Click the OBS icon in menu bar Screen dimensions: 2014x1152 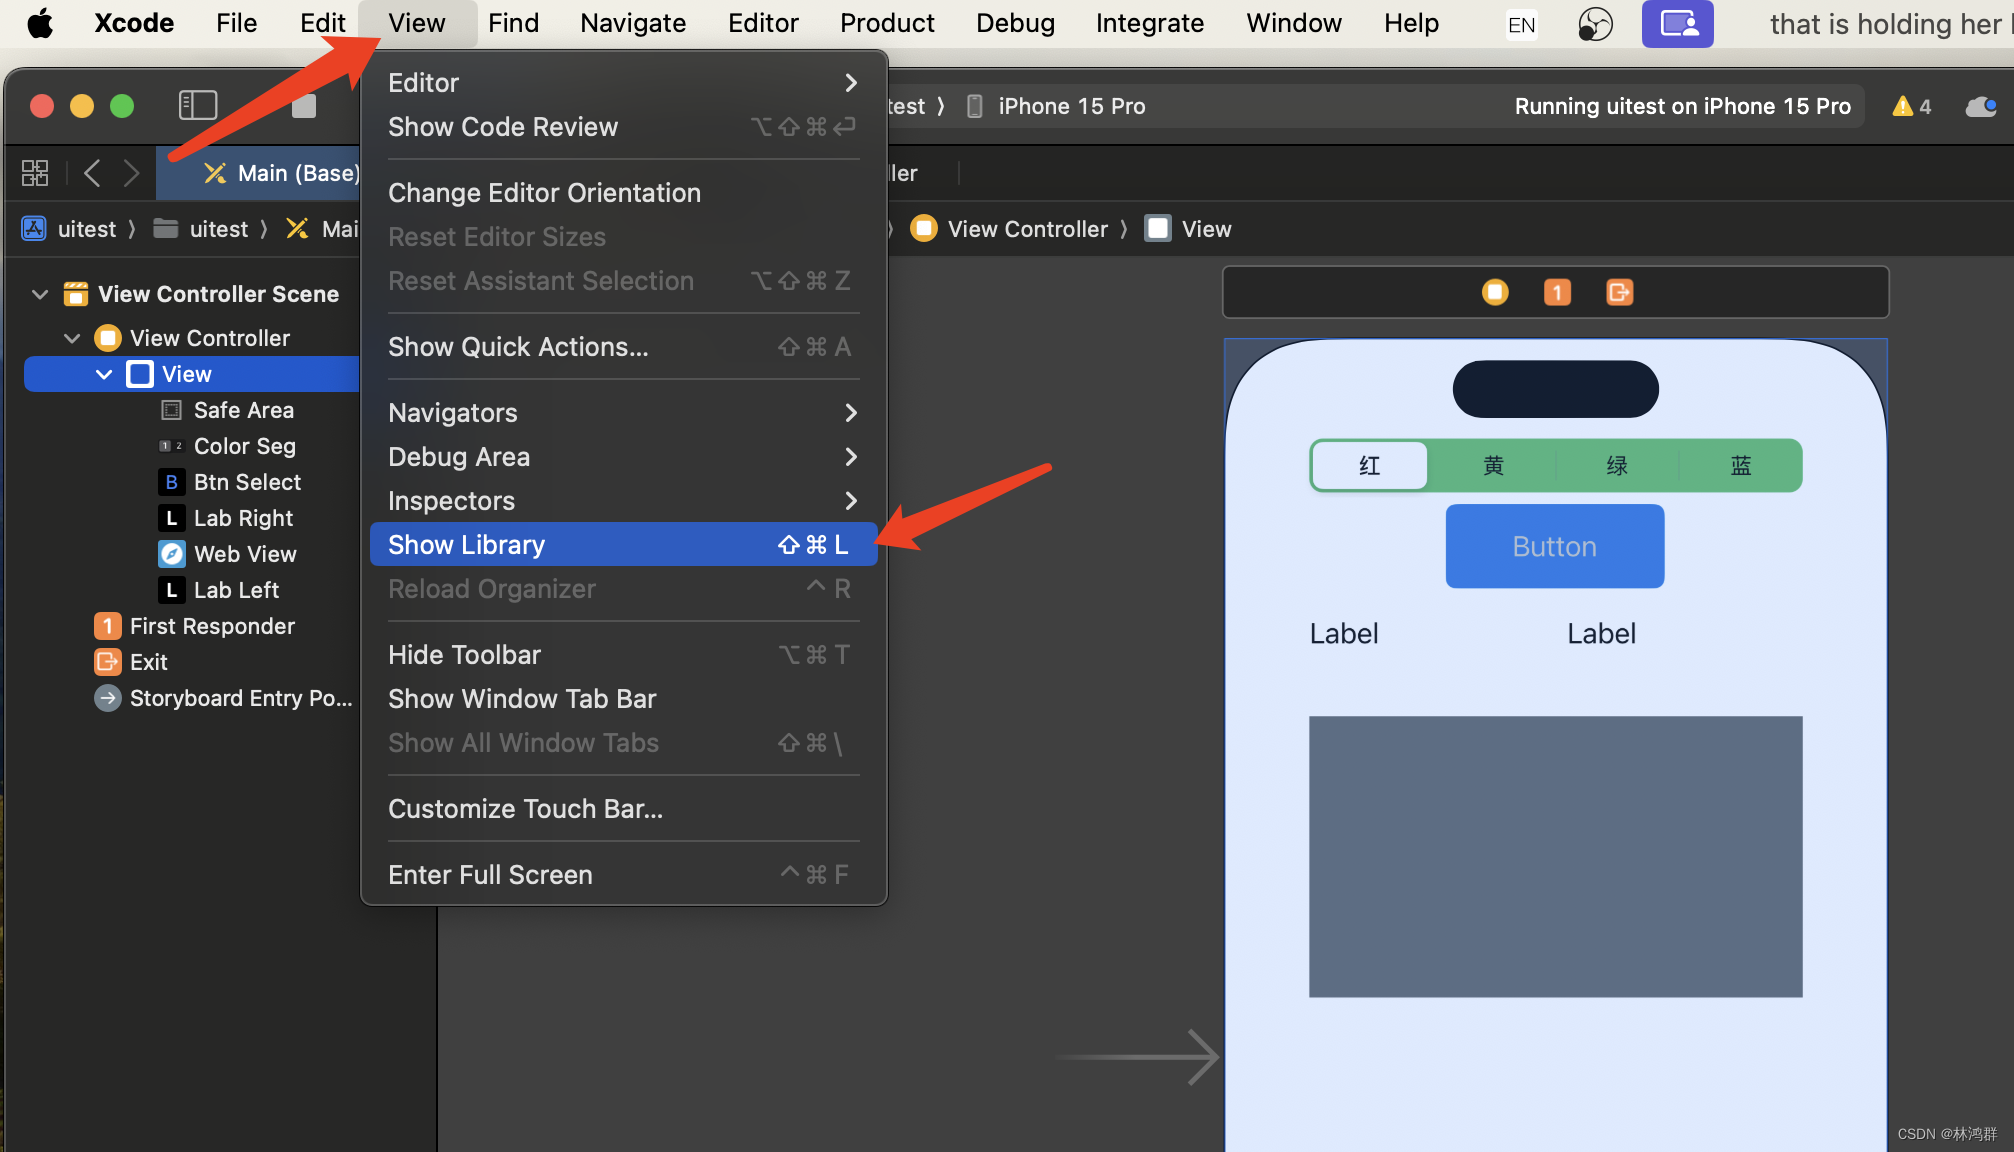(1595, 24)
